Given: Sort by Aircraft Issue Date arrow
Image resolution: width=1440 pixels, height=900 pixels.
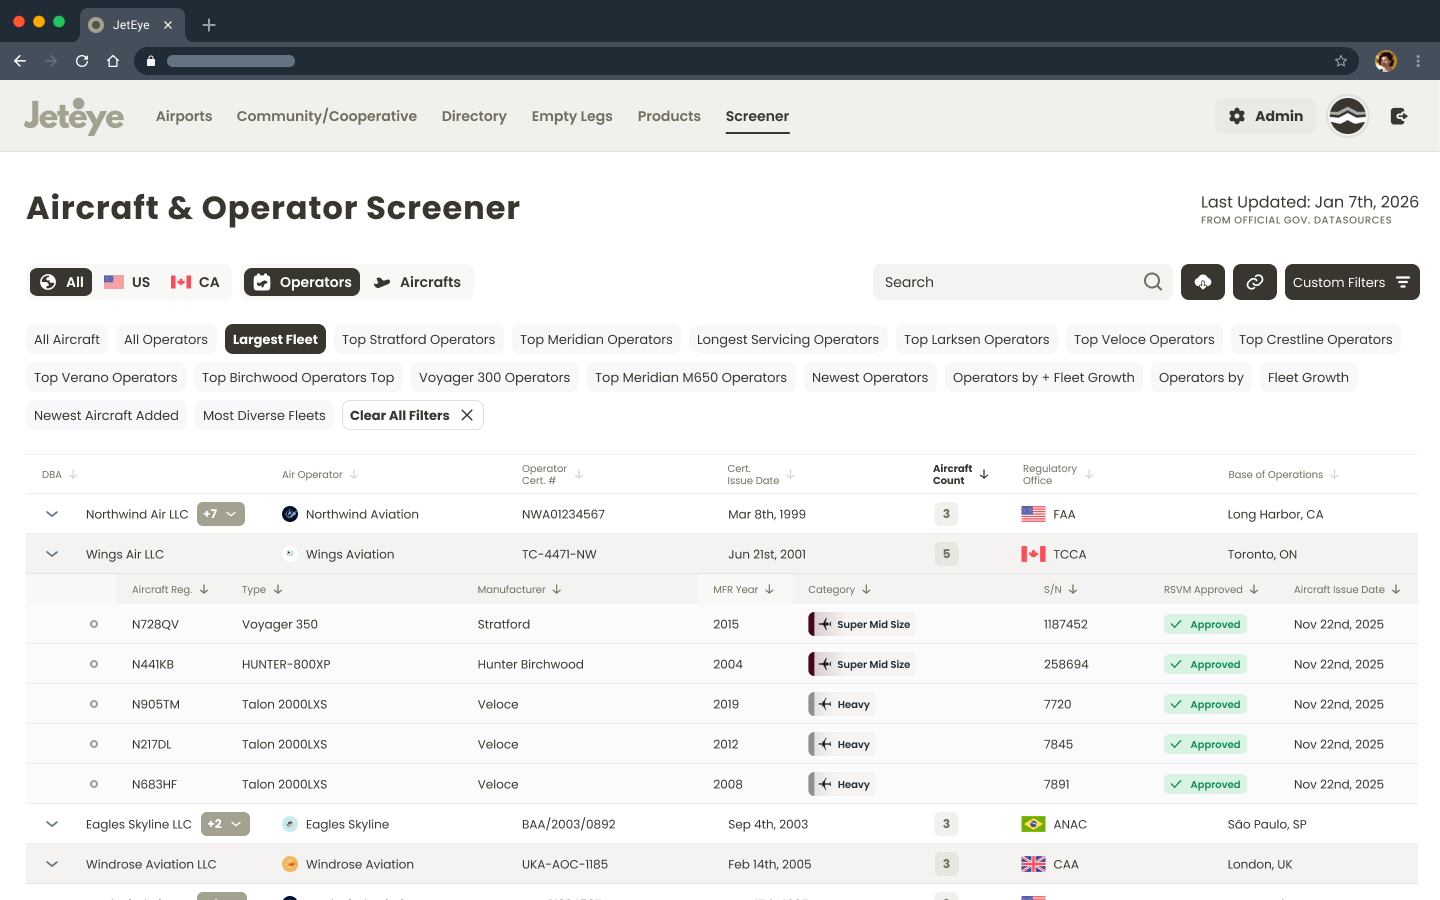Looking at the screenshot, I should point(1396,589).
